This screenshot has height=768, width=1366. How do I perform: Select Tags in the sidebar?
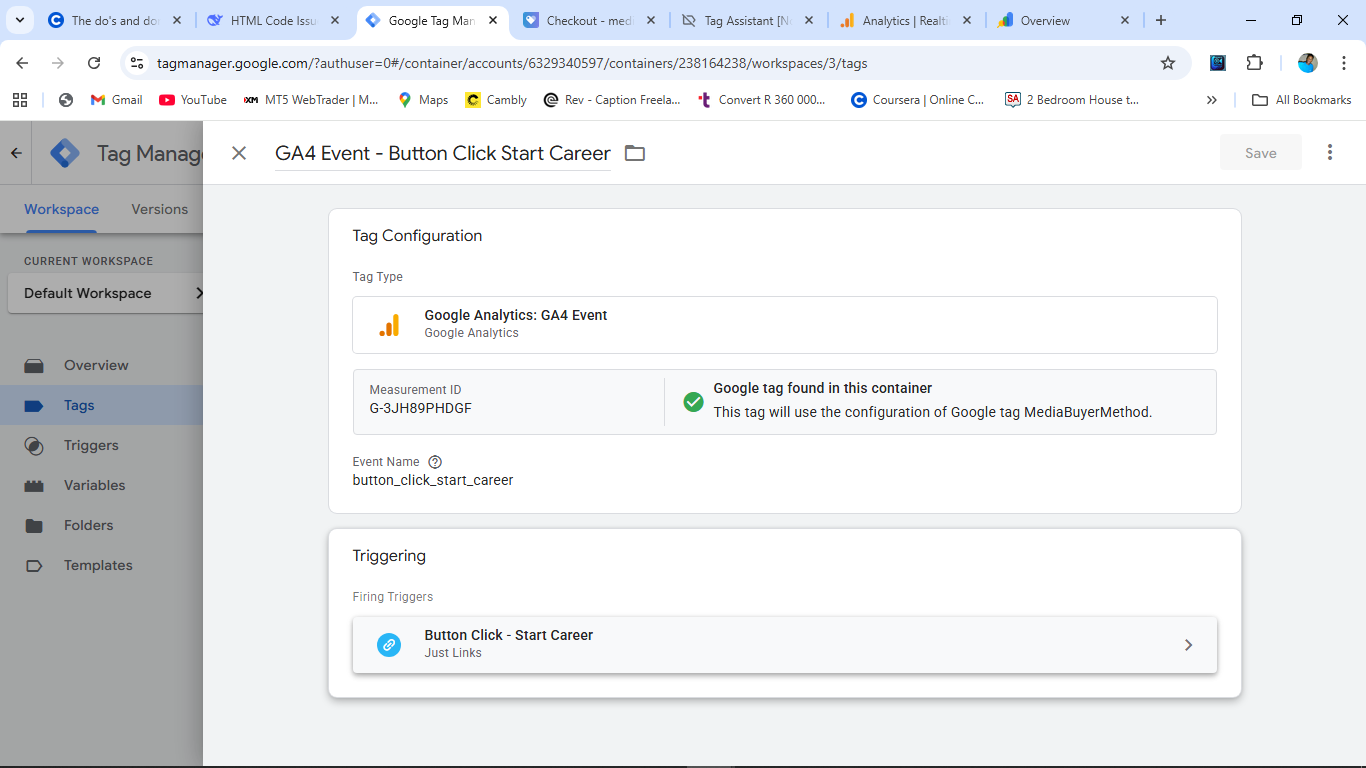tap(79, 405)
